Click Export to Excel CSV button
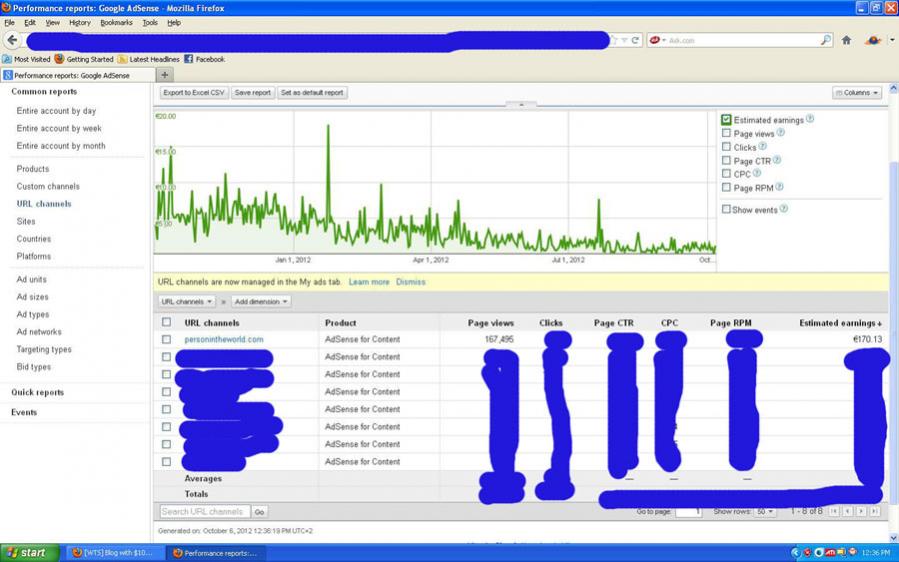 [194, 93]
